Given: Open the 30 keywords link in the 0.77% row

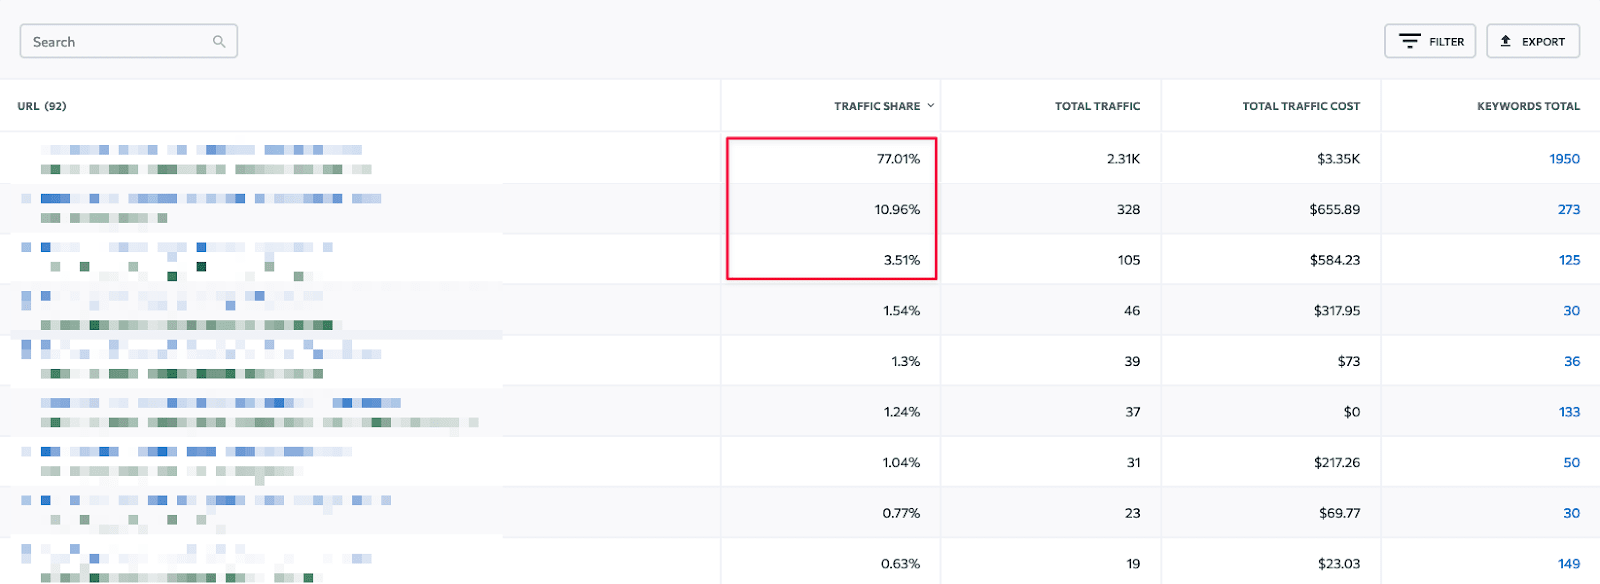Looking at the screenshot, I should [x=1571, y=513].
